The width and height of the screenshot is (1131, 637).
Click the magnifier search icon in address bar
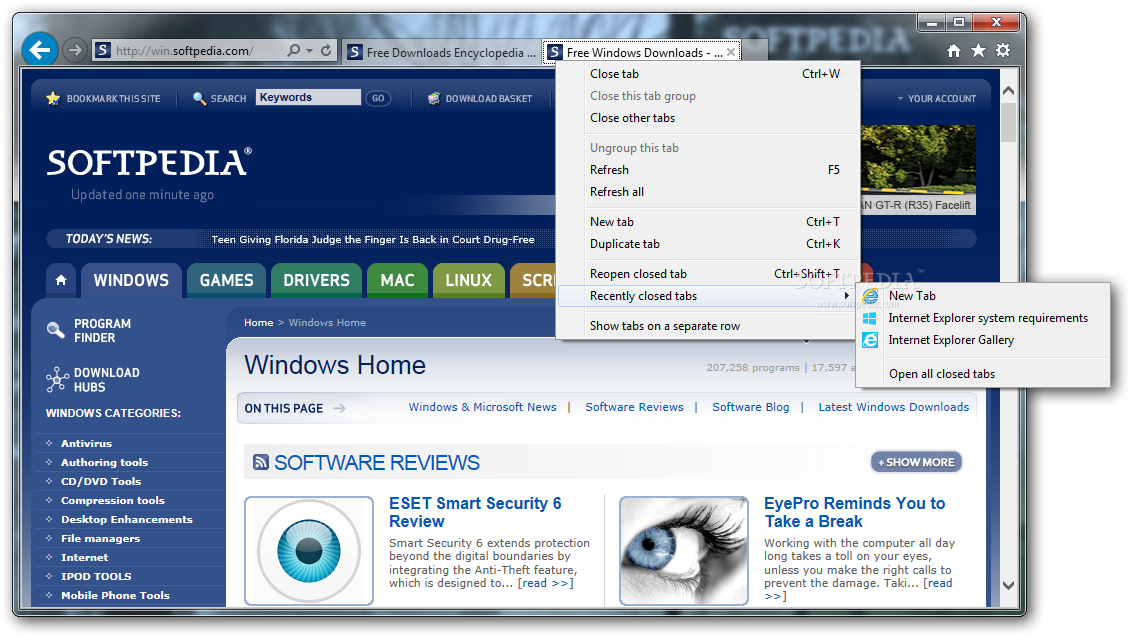(294, 50)
